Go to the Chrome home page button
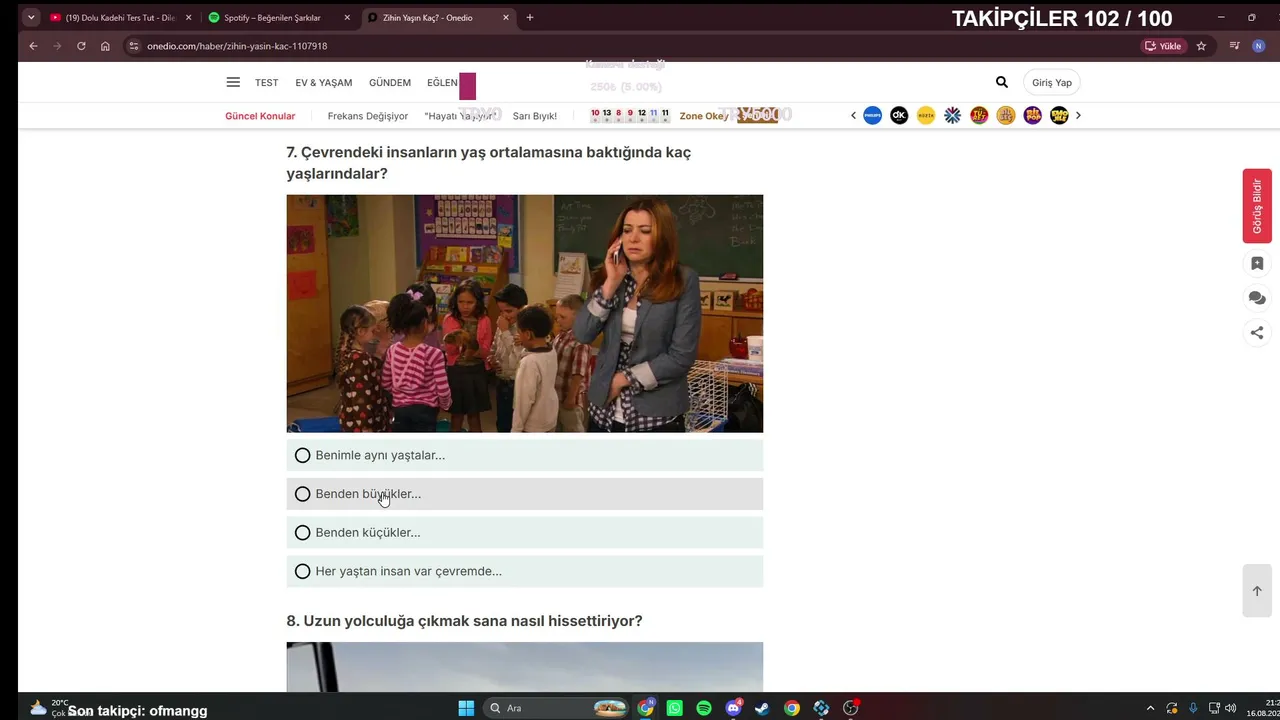This screenshot has height=720, width=1280. pos(105,46)
